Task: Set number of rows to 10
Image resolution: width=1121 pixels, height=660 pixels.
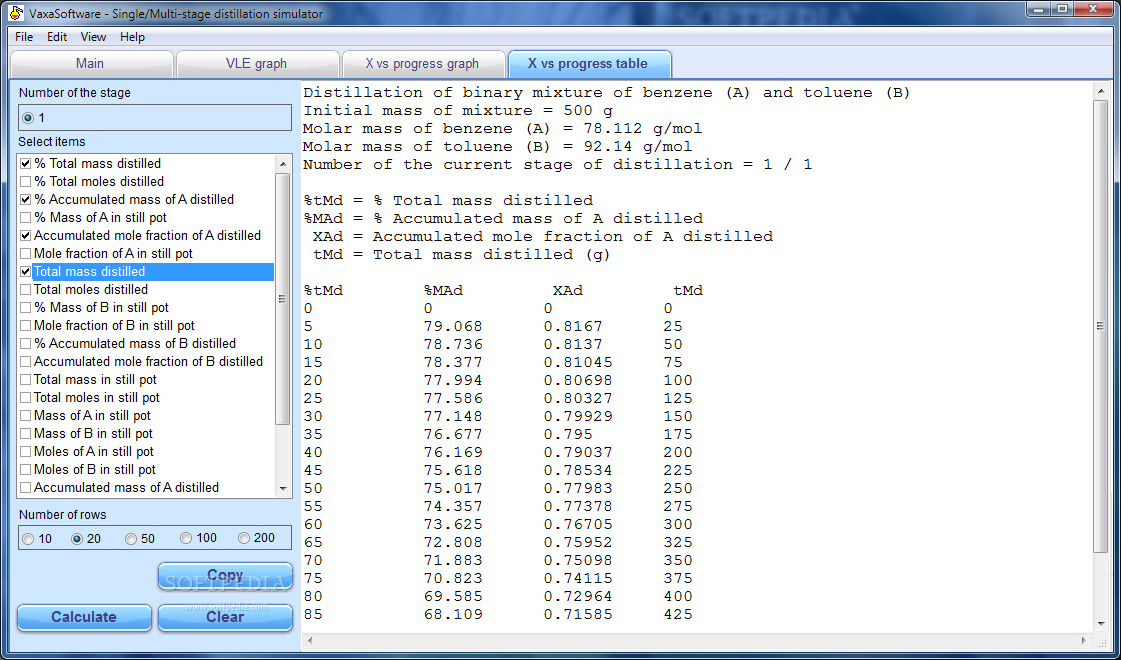Action: [x=28, y=539]
